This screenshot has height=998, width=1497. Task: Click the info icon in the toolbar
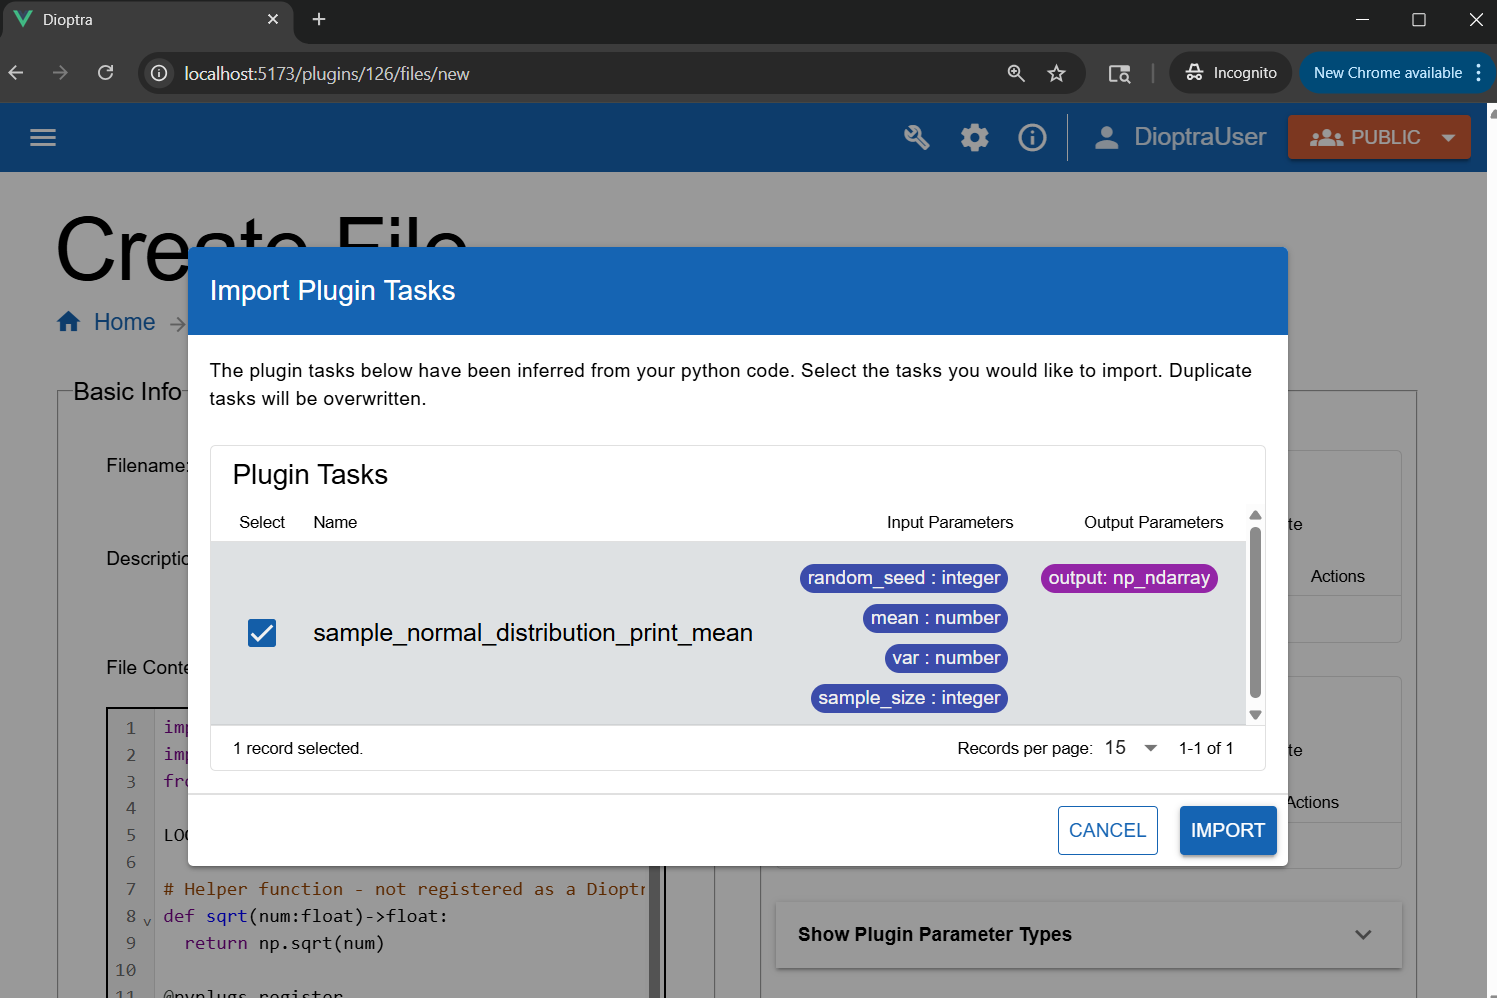point(1032,137)
